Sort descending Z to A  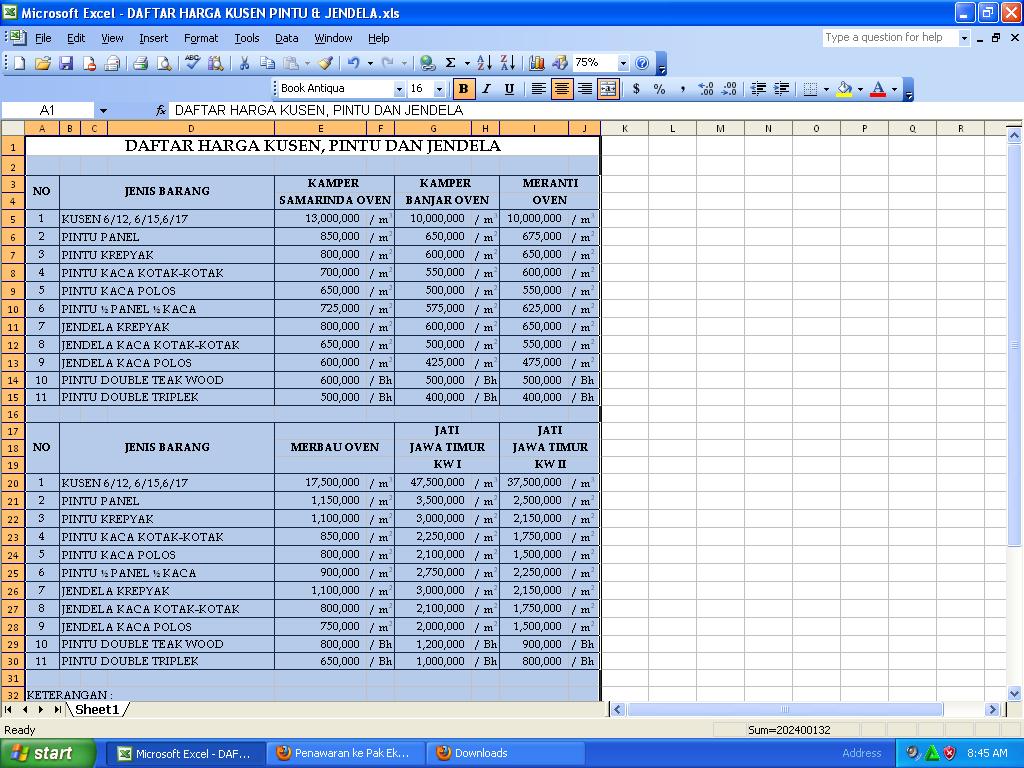[507, 63]
